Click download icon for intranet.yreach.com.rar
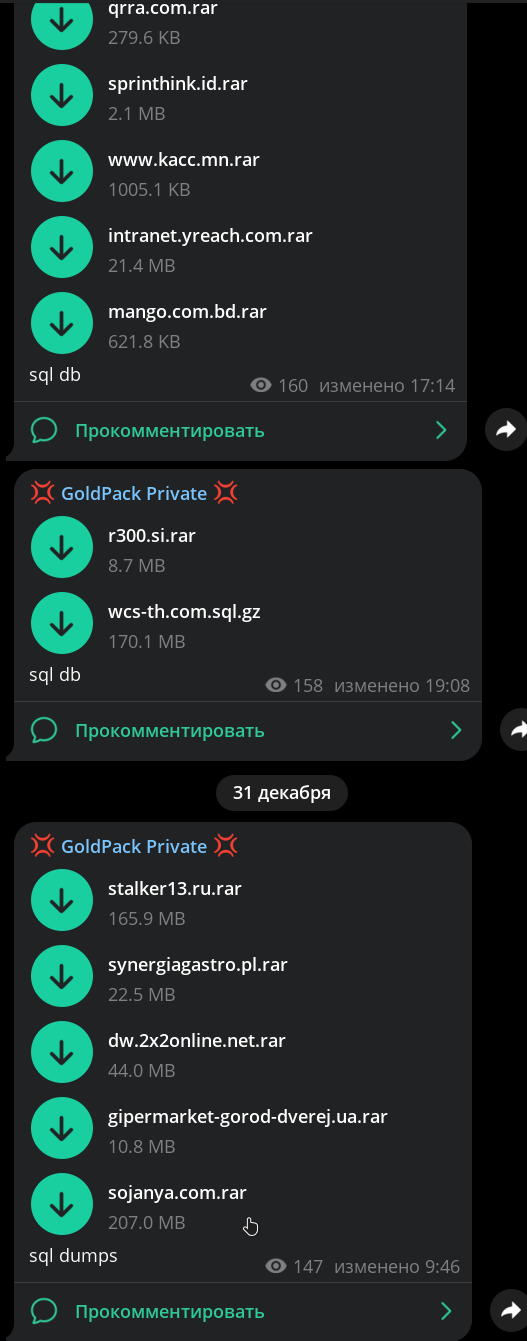The image size is (527, 1341). click(x=62, y=248)
